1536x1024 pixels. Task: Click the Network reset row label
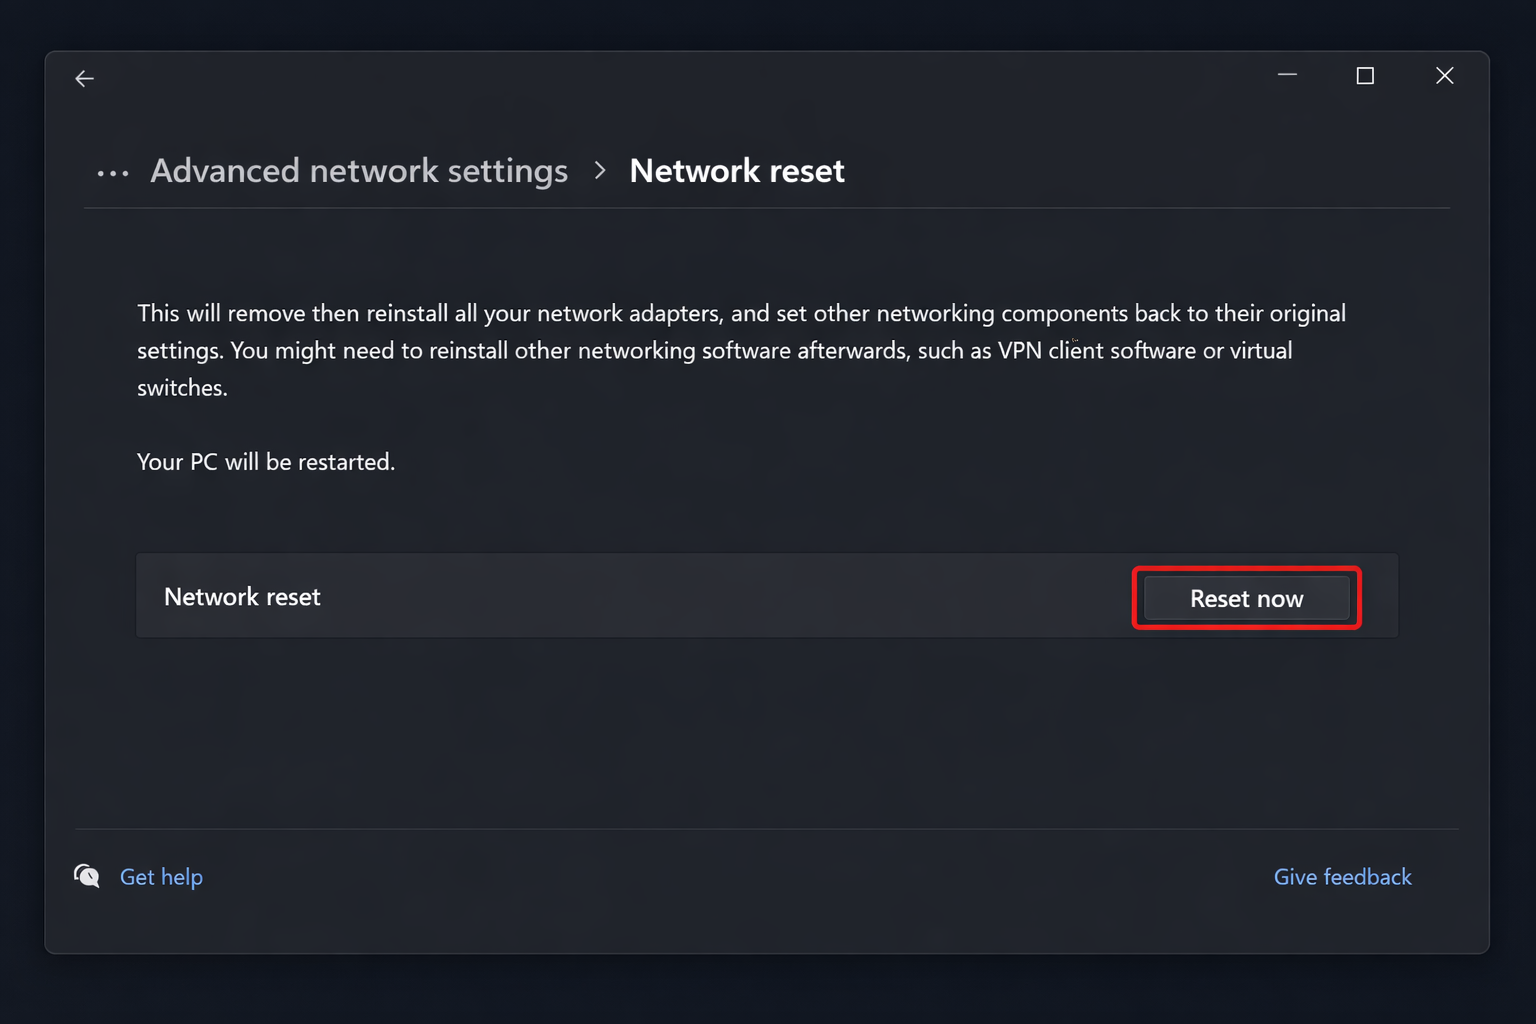(241, 596)
